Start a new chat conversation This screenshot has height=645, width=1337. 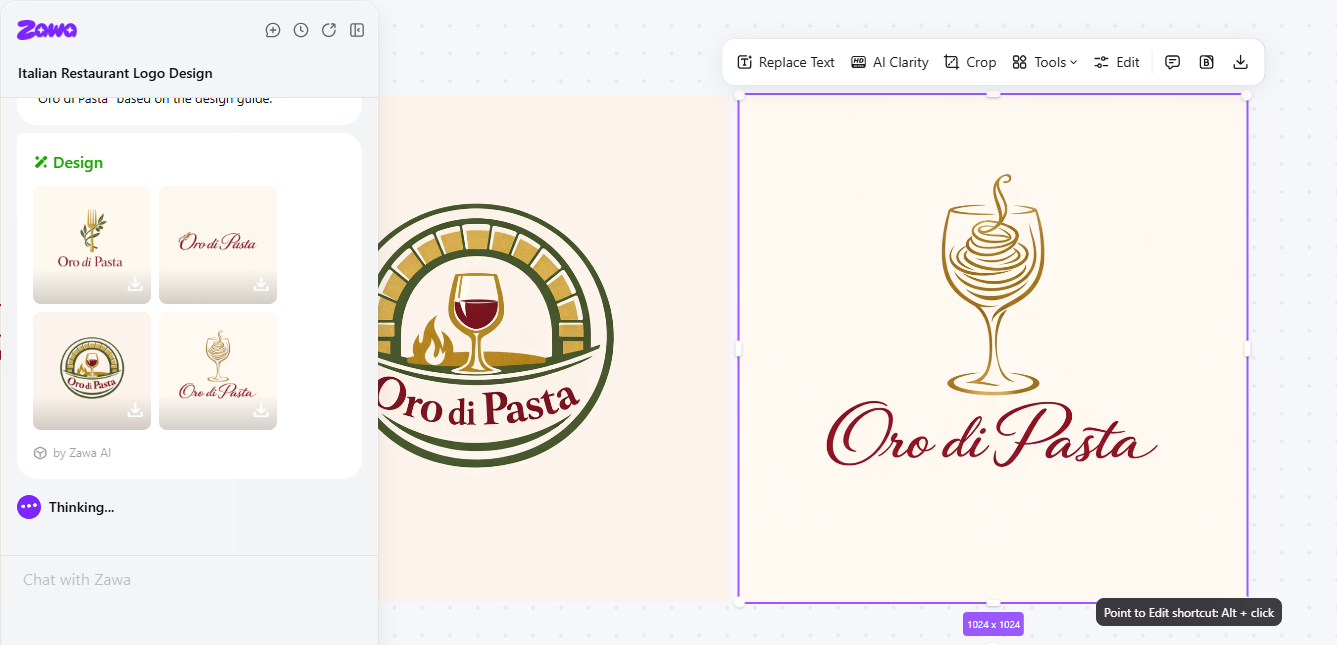click(x=273, y=30)
